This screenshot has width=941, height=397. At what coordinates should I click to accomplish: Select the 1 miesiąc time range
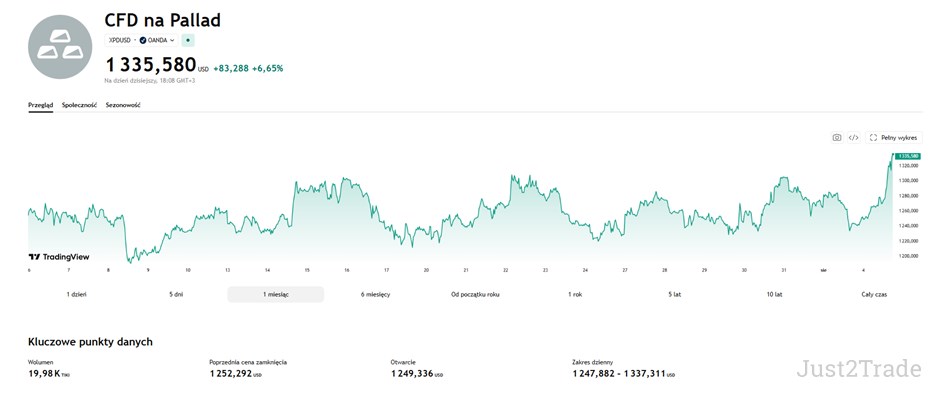(275, 294)
